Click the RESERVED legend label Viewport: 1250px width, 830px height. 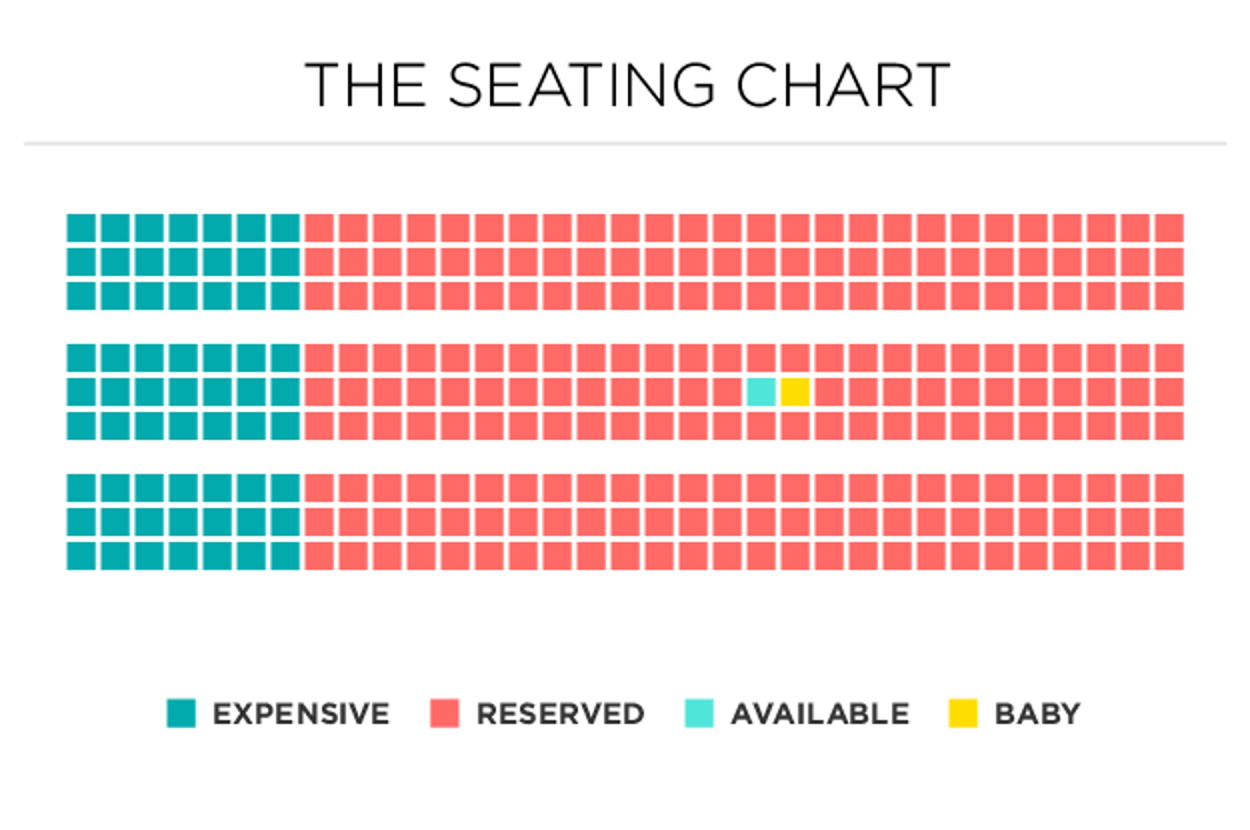[560, 714]
